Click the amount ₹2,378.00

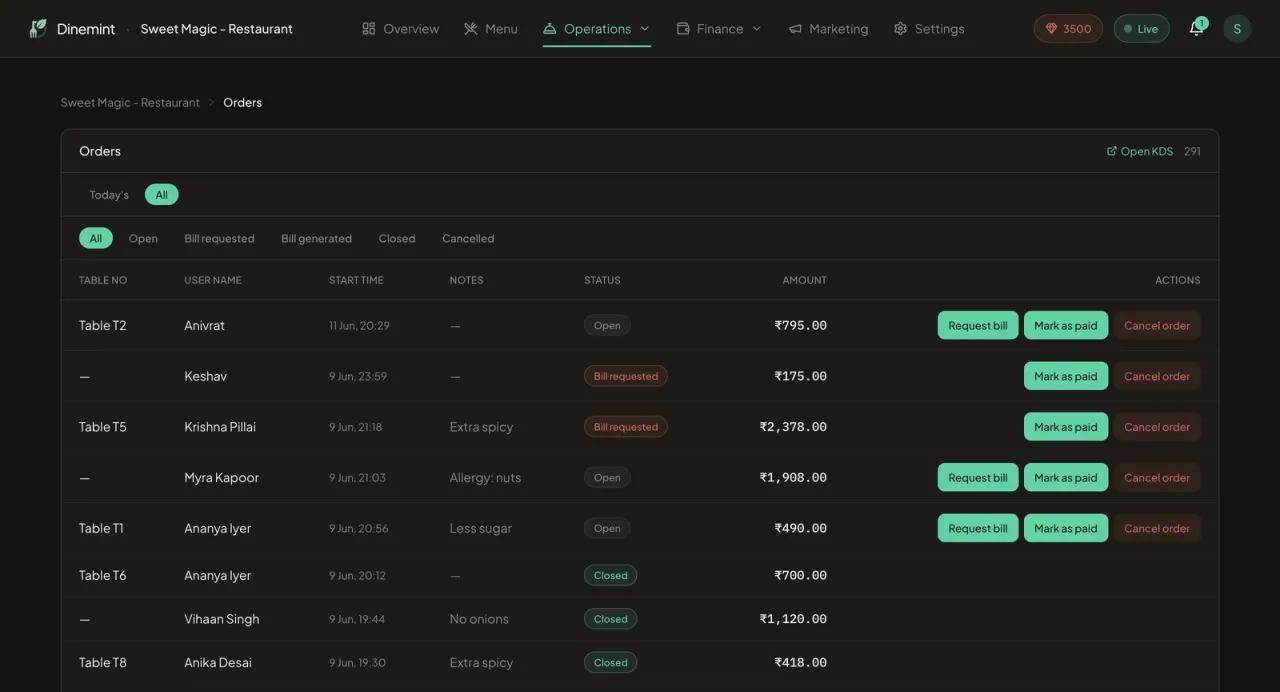coord(793,427)
